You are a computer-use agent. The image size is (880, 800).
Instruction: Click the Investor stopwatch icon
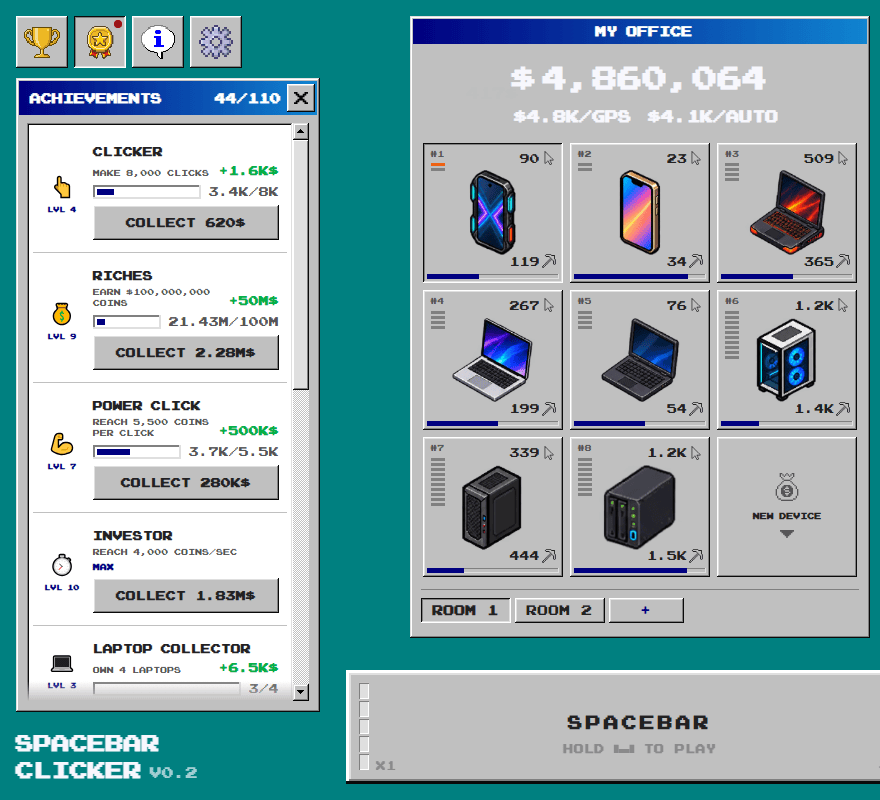[x=62, y=565]
